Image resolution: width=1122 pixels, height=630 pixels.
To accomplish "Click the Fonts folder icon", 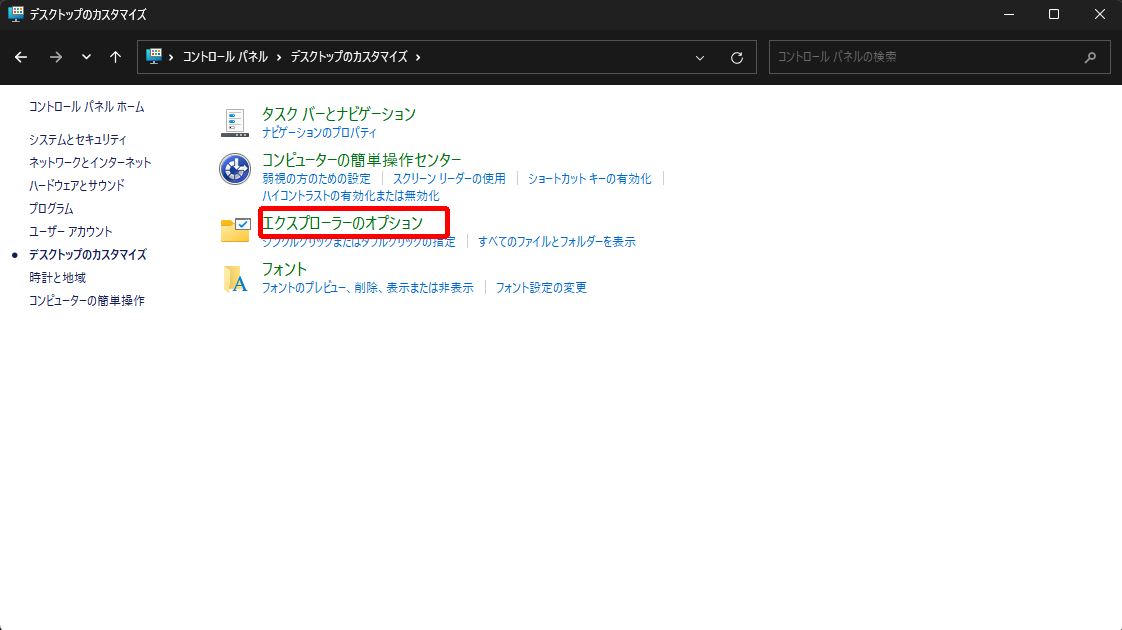I will coord(235,279).
